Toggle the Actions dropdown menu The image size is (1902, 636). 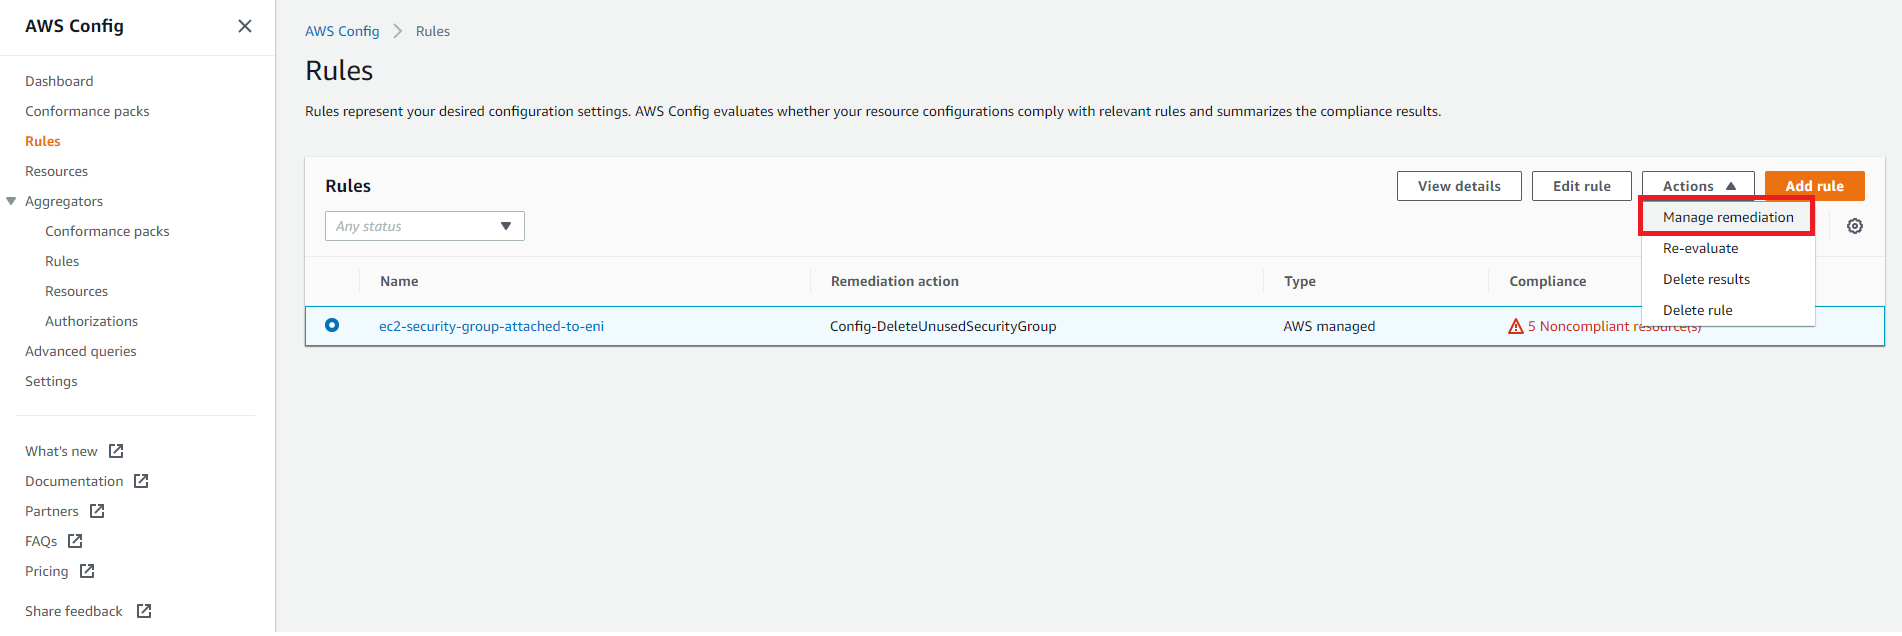click(x=1698, y=186)
